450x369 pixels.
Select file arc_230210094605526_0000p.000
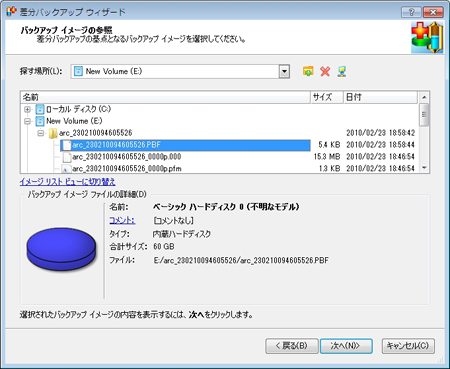pos(127,157)
